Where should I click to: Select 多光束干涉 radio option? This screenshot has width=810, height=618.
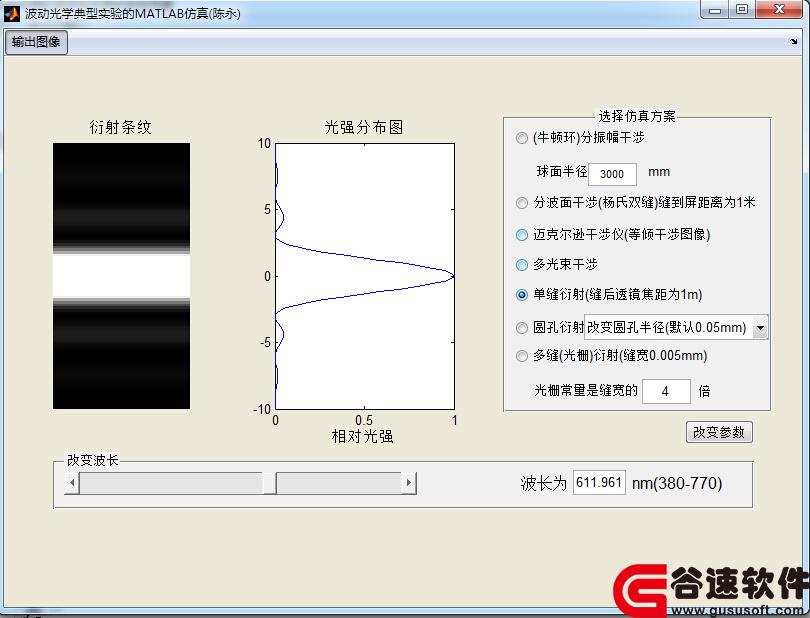point(522,265)
